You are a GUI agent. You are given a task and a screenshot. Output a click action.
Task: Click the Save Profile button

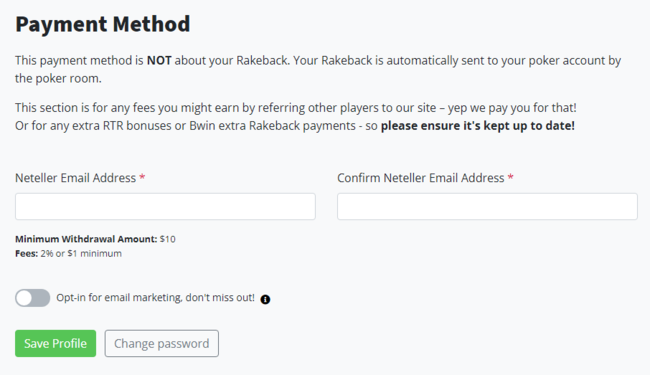pos(56,343)
